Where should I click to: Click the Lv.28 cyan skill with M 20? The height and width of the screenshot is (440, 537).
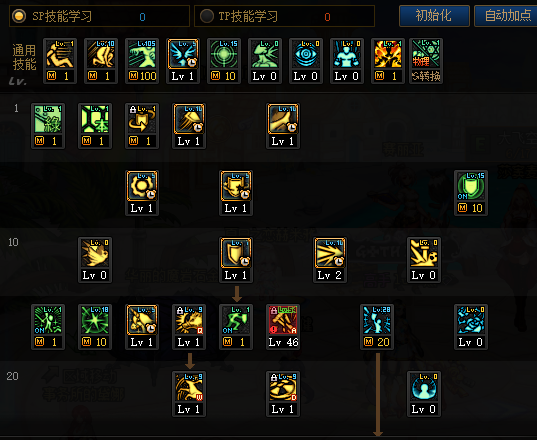[377, 327]
